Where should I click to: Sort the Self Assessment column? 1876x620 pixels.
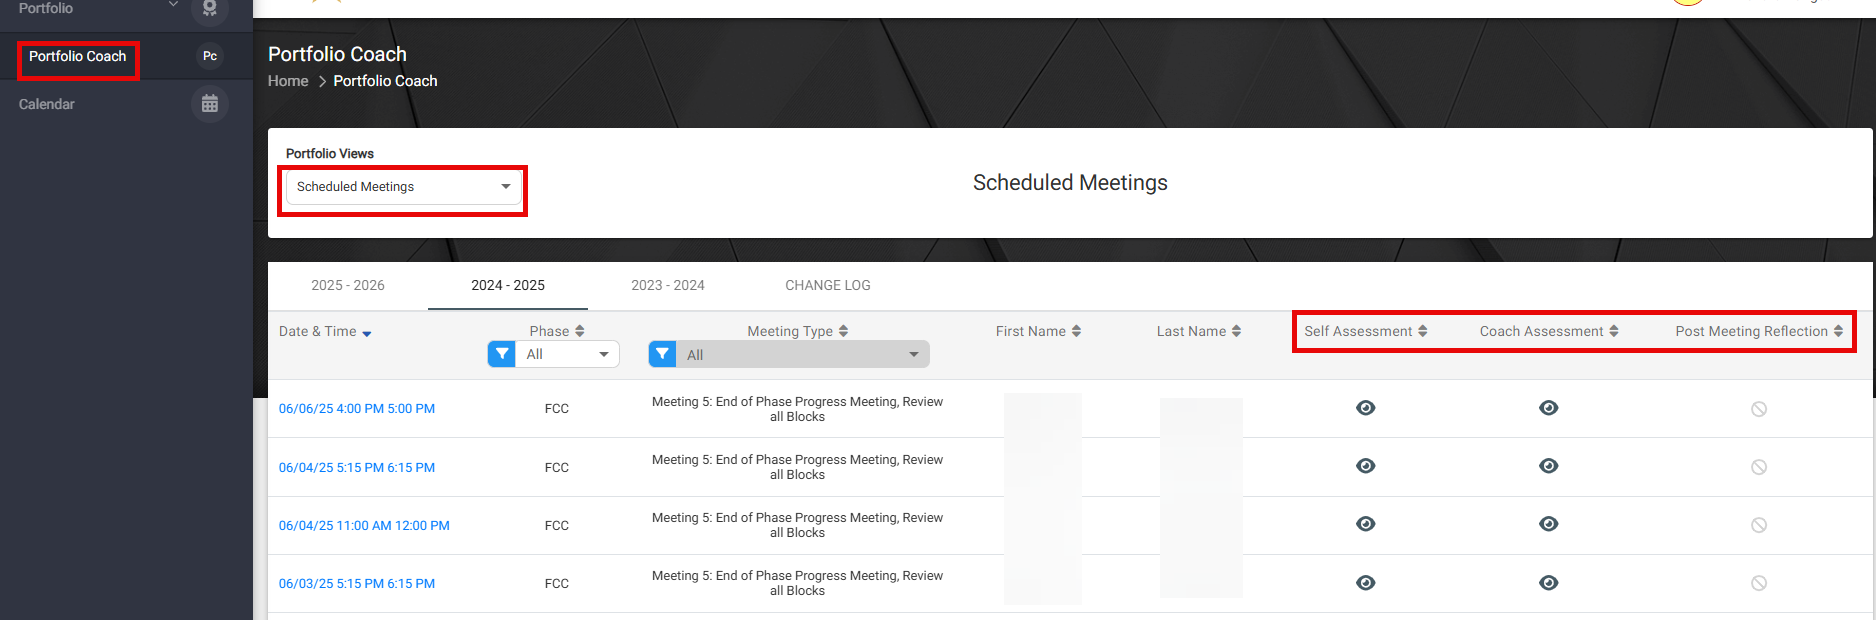1422,331
